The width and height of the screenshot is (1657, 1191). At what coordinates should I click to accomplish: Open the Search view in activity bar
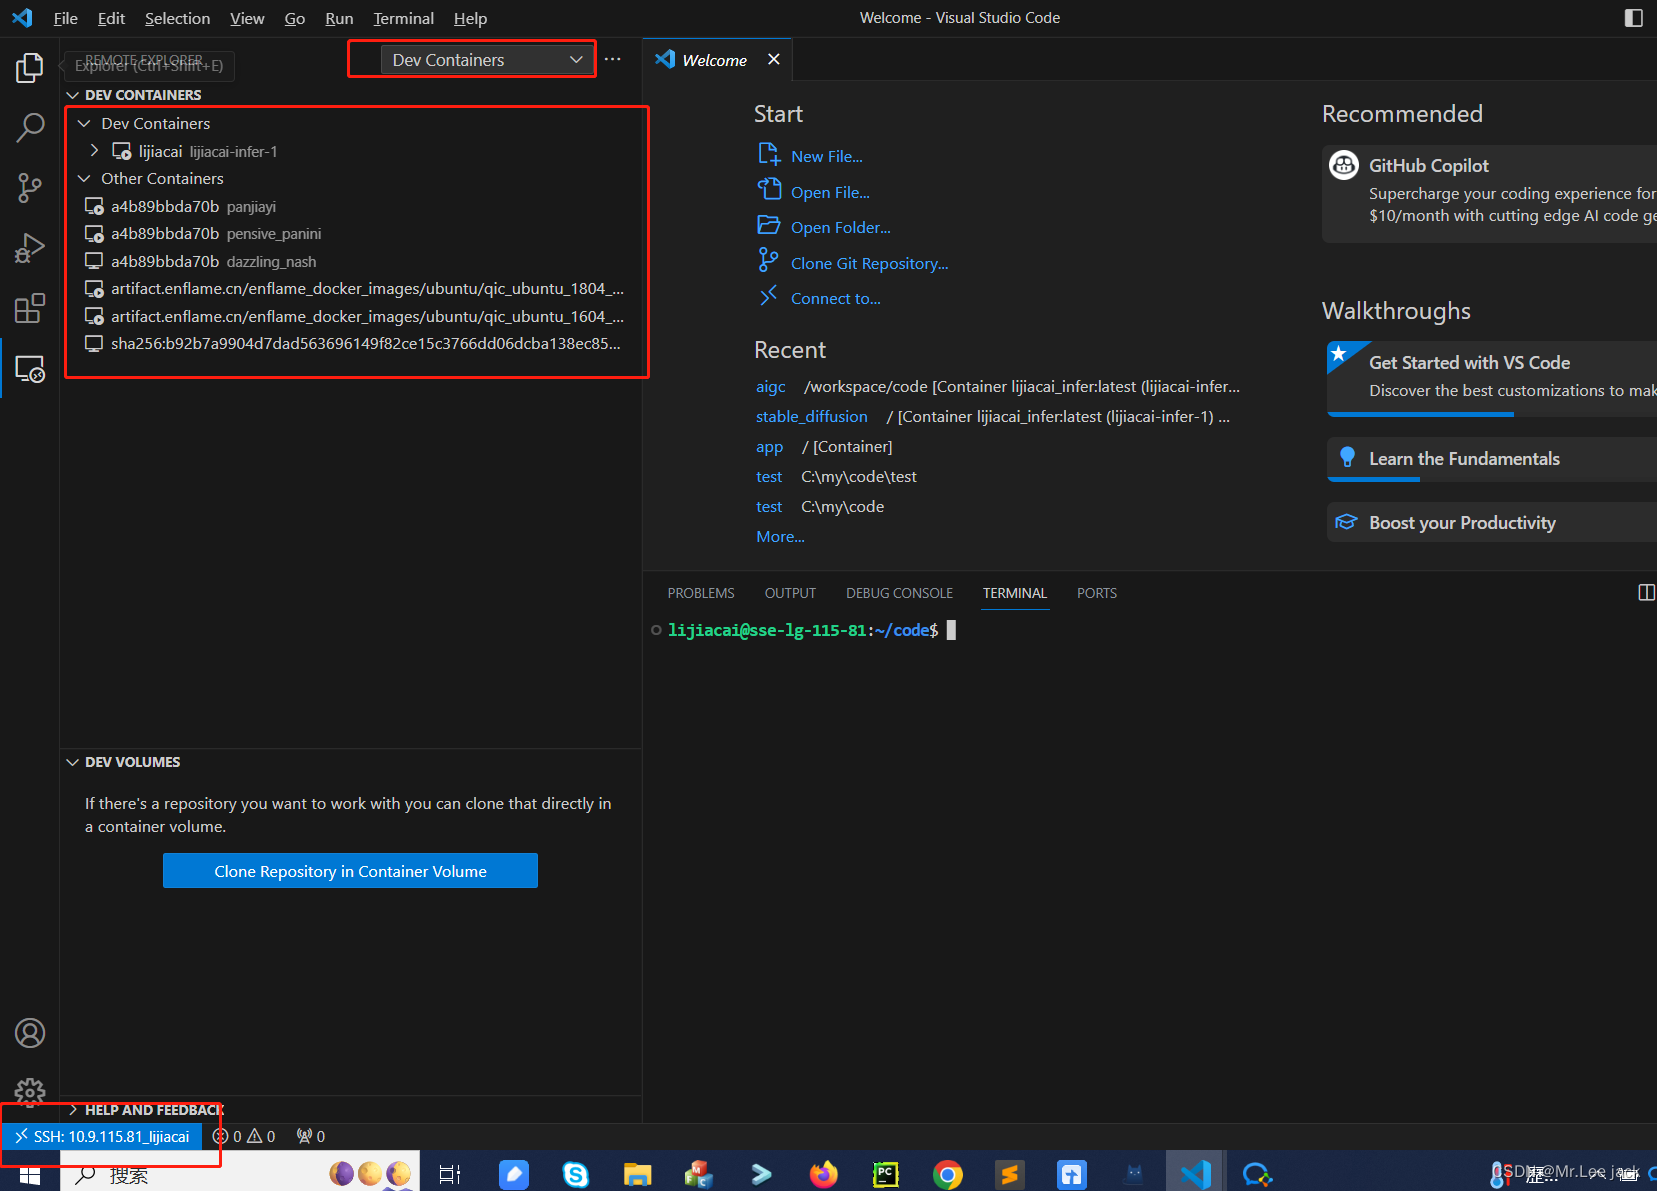[30, 127]
